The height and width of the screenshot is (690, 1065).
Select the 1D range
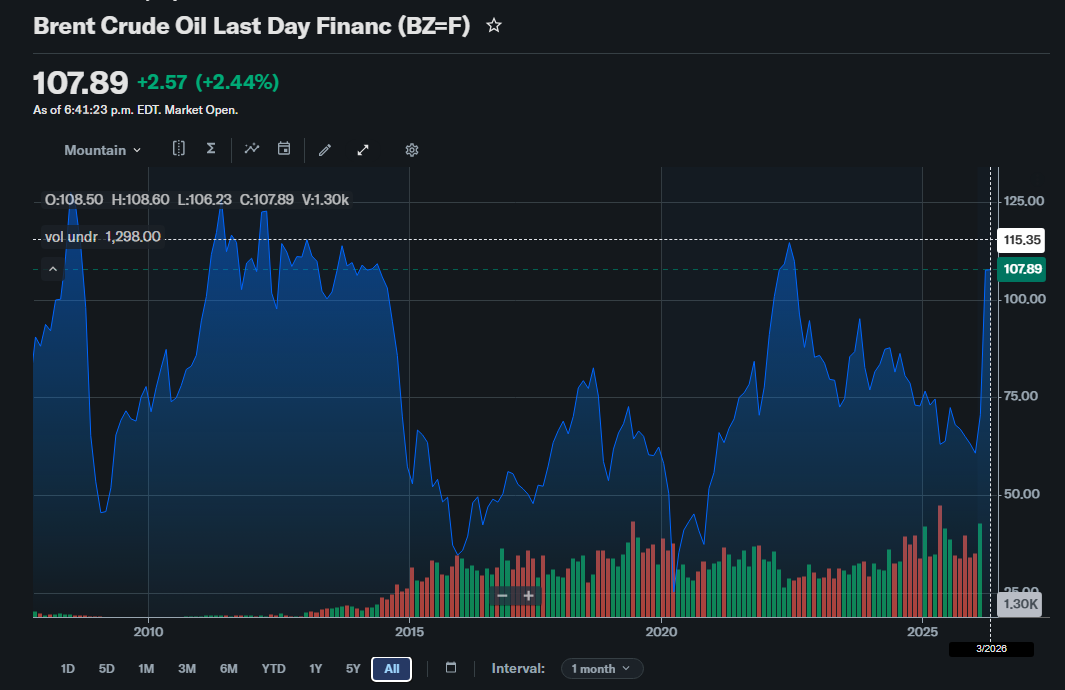coord(68,669)
